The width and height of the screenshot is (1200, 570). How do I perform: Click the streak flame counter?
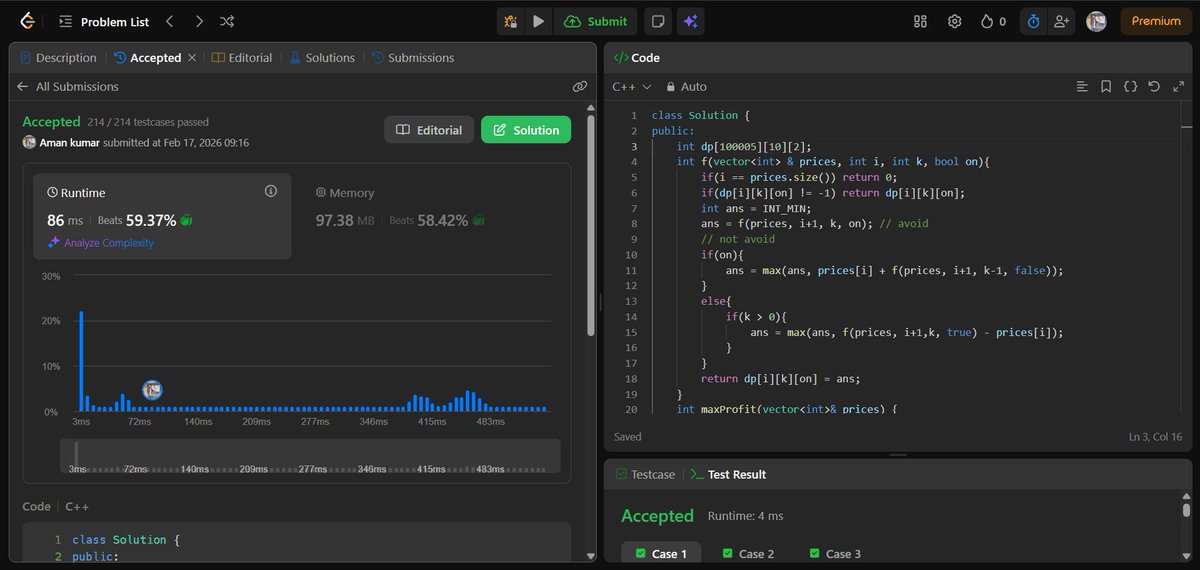993,21
